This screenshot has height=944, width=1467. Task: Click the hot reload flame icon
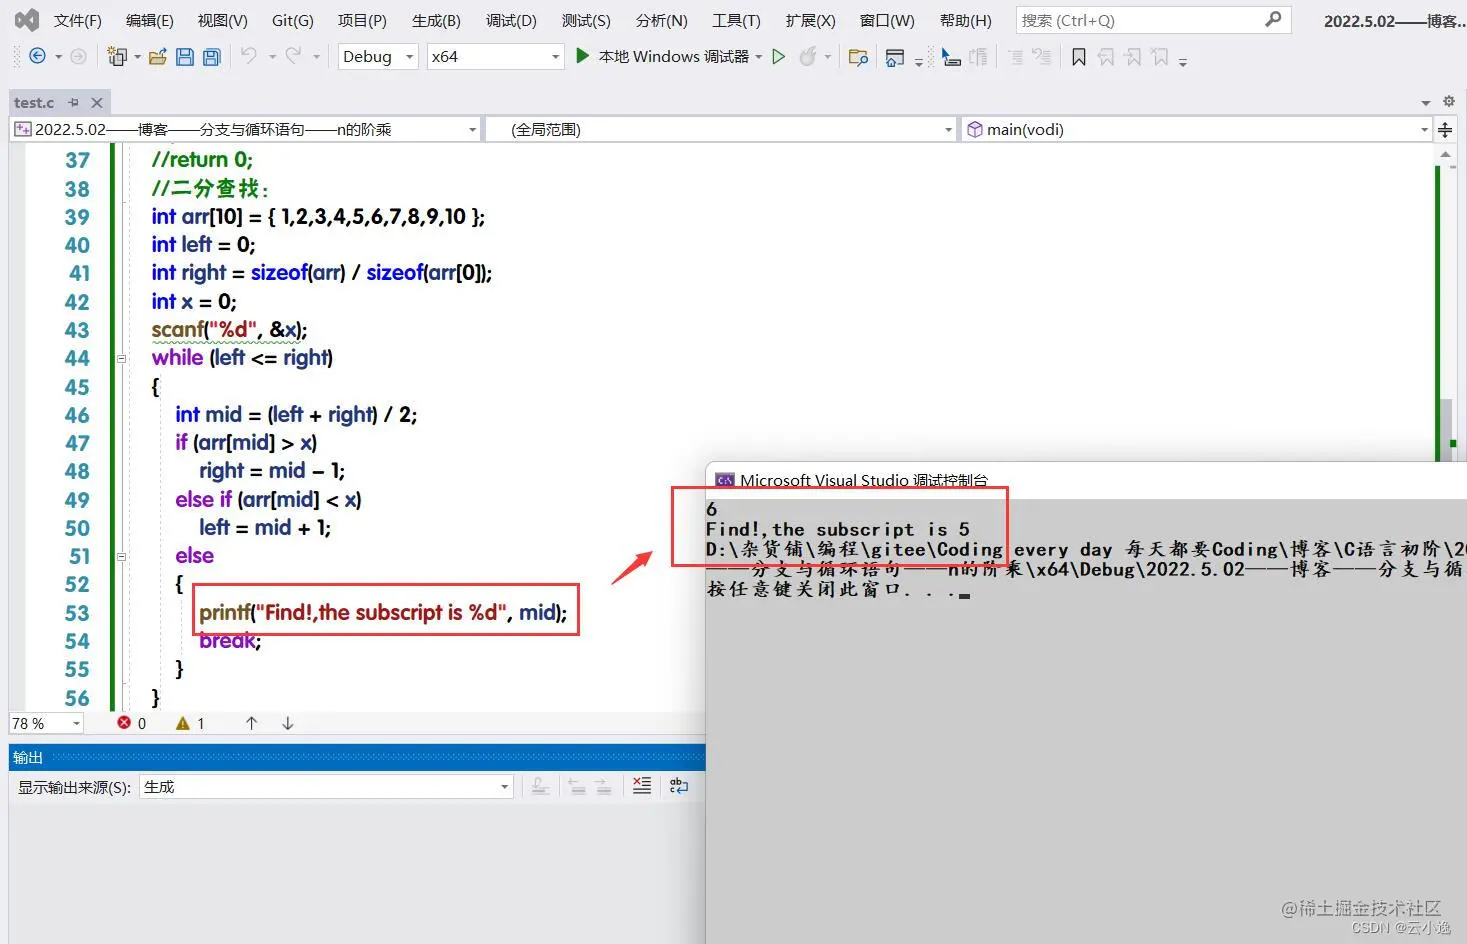pos(807,57)
